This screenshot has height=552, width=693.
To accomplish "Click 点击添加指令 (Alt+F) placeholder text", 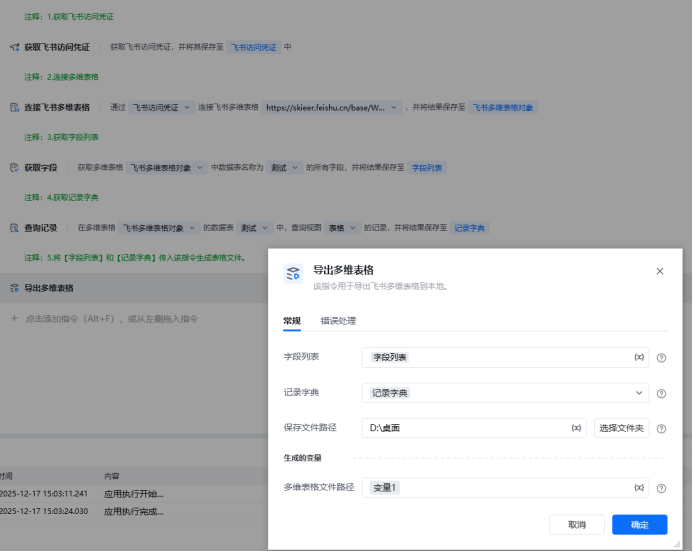I will tap(111, 319).
